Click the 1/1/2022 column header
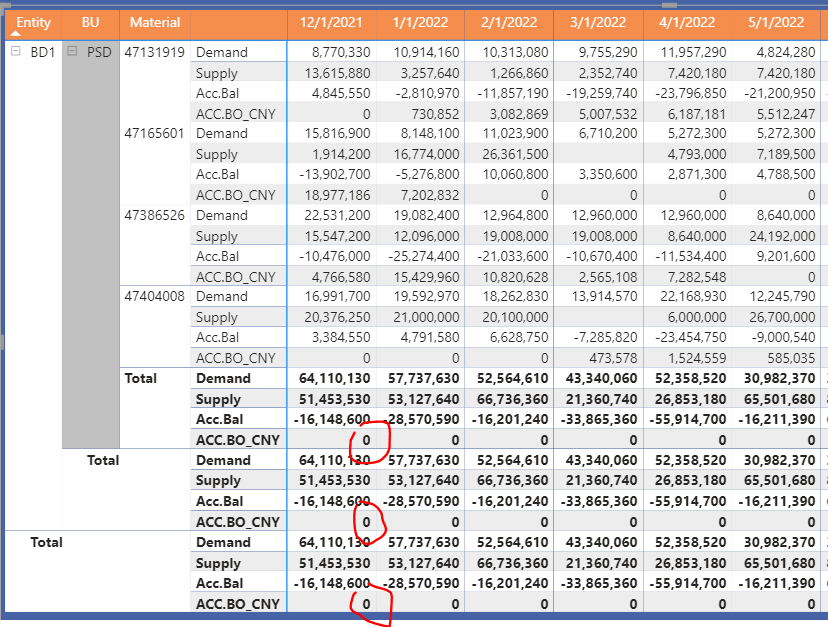This screenshot has height=627, width=828. (420, 22)
